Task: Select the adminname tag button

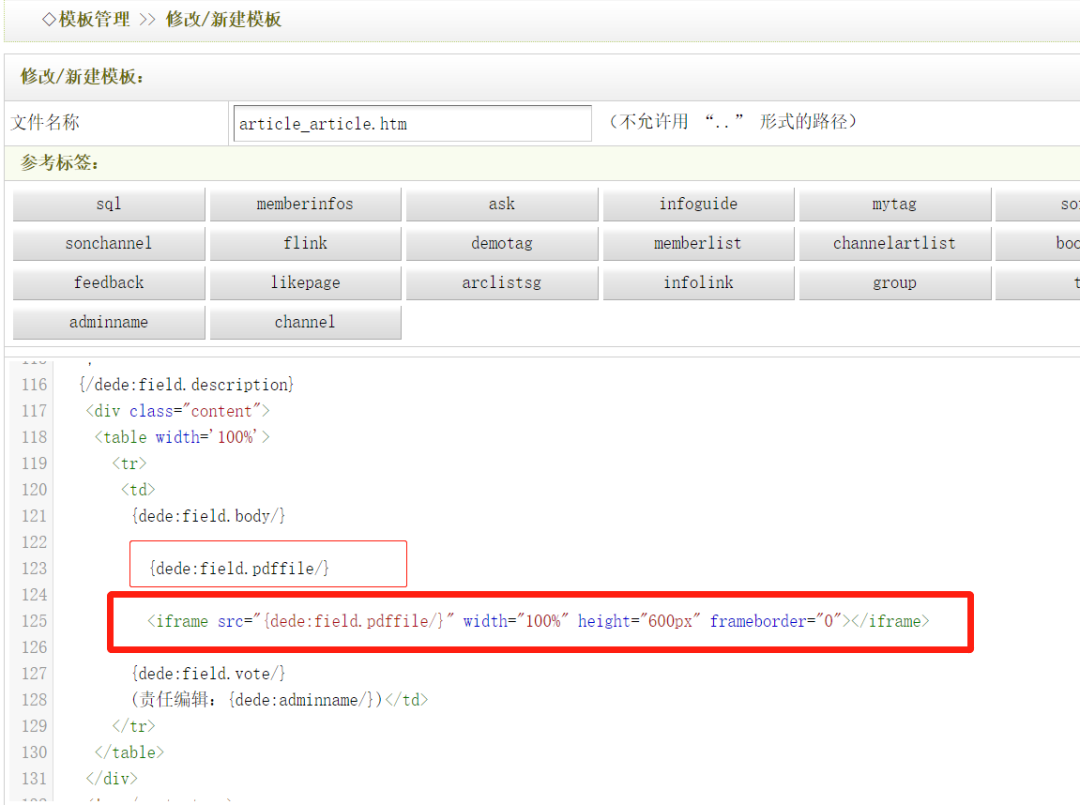Action: tap(109, 322)
